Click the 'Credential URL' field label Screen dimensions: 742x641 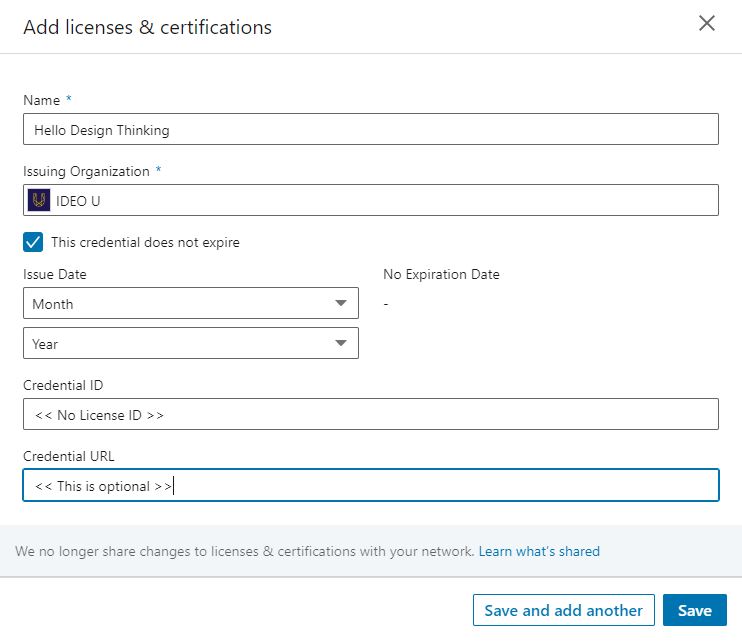point(69,456)
